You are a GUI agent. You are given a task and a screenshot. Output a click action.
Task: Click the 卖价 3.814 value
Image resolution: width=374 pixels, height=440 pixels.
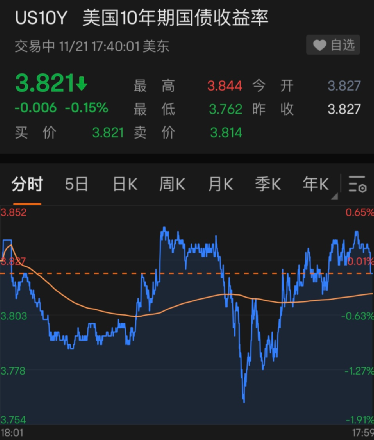tap(226, 133)
